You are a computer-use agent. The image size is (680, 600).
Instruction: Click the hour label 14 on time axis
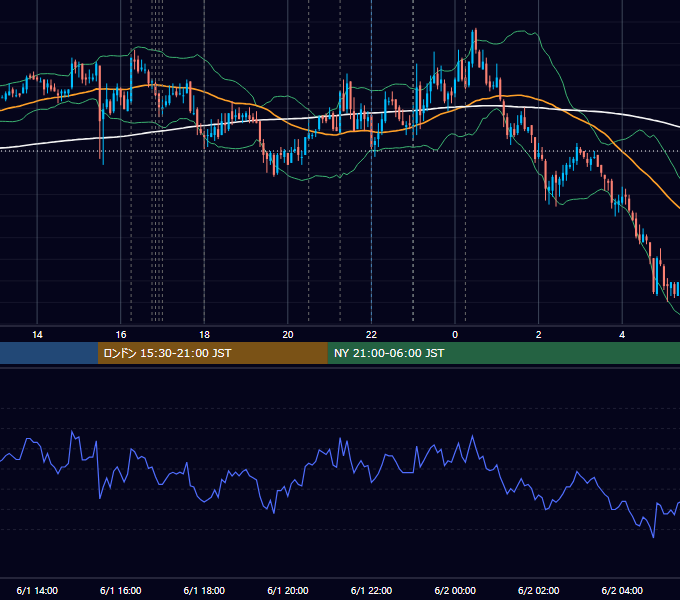[37, 335]
